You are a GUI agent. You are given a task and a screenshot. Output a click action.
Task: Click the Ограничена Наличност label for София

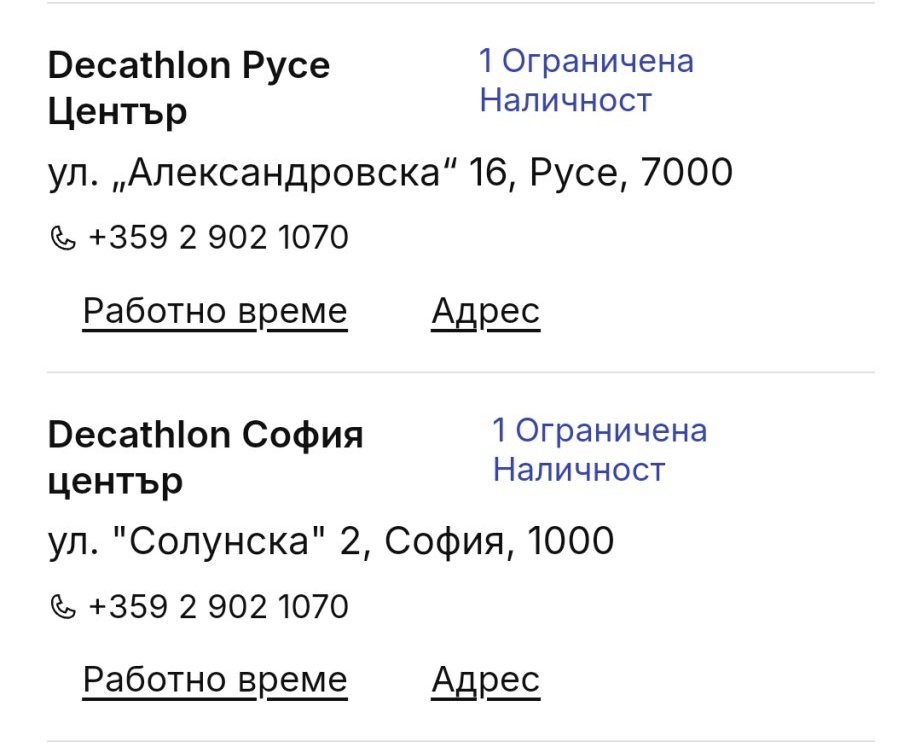coord(599,449)
